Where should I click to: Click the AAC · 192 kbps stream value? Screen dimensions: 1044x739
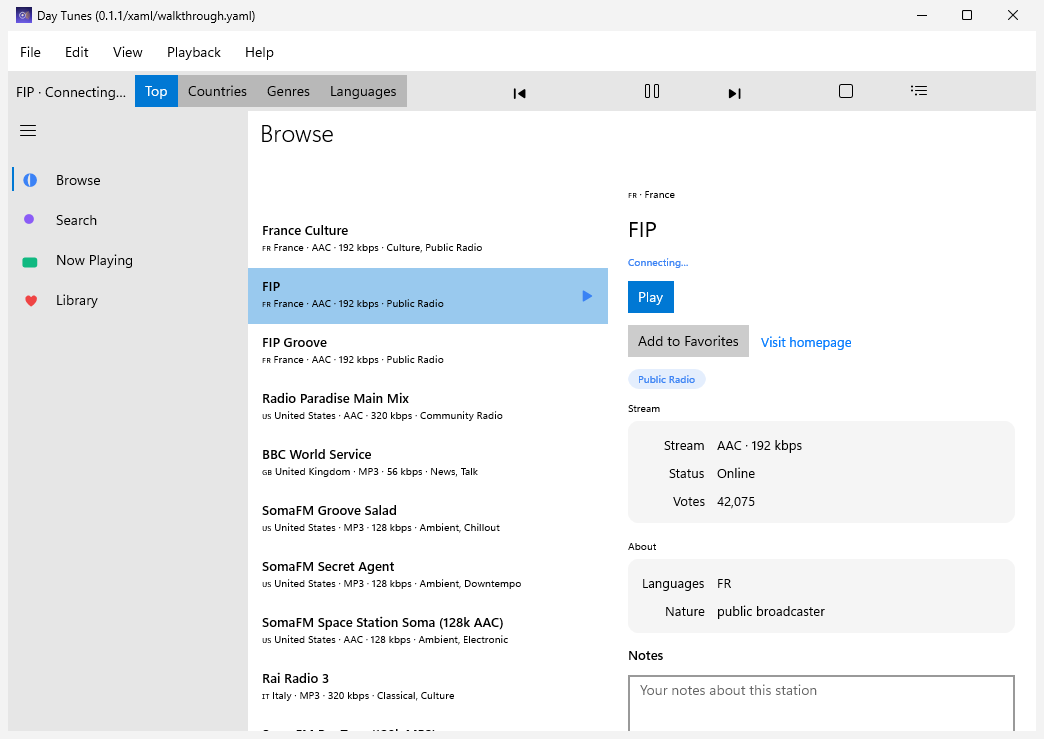click(759, 445)
